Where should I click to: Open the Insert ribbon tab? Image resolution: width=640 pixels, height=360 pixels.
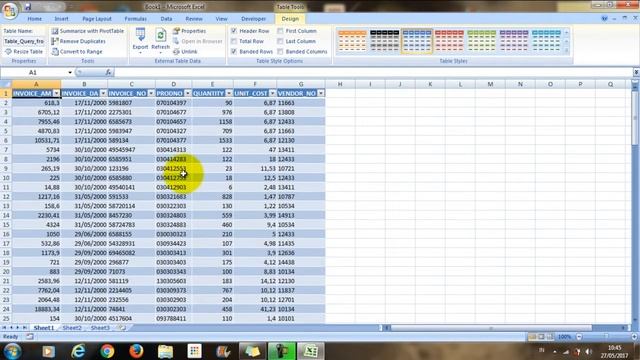62,19
